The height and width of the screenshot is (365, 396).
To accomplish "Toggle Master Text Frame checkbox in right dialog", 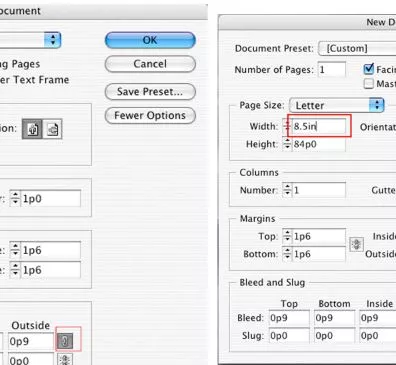I will (x=368, y=83).
